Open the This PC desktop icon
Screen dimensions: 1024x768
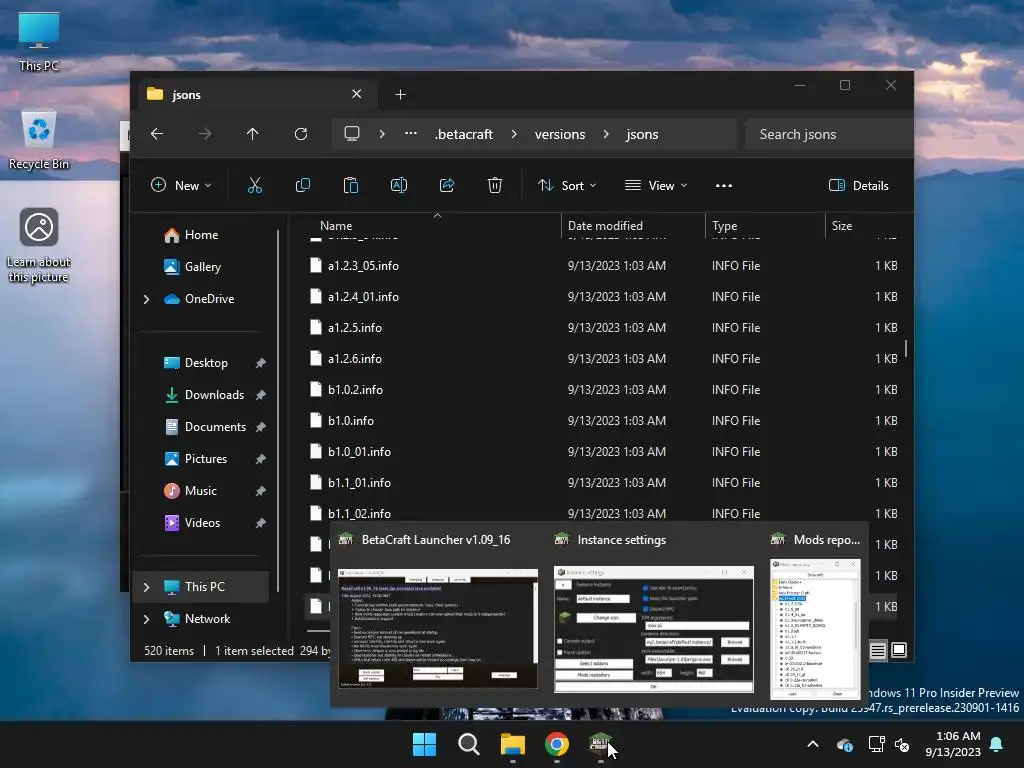pos(39,42)
